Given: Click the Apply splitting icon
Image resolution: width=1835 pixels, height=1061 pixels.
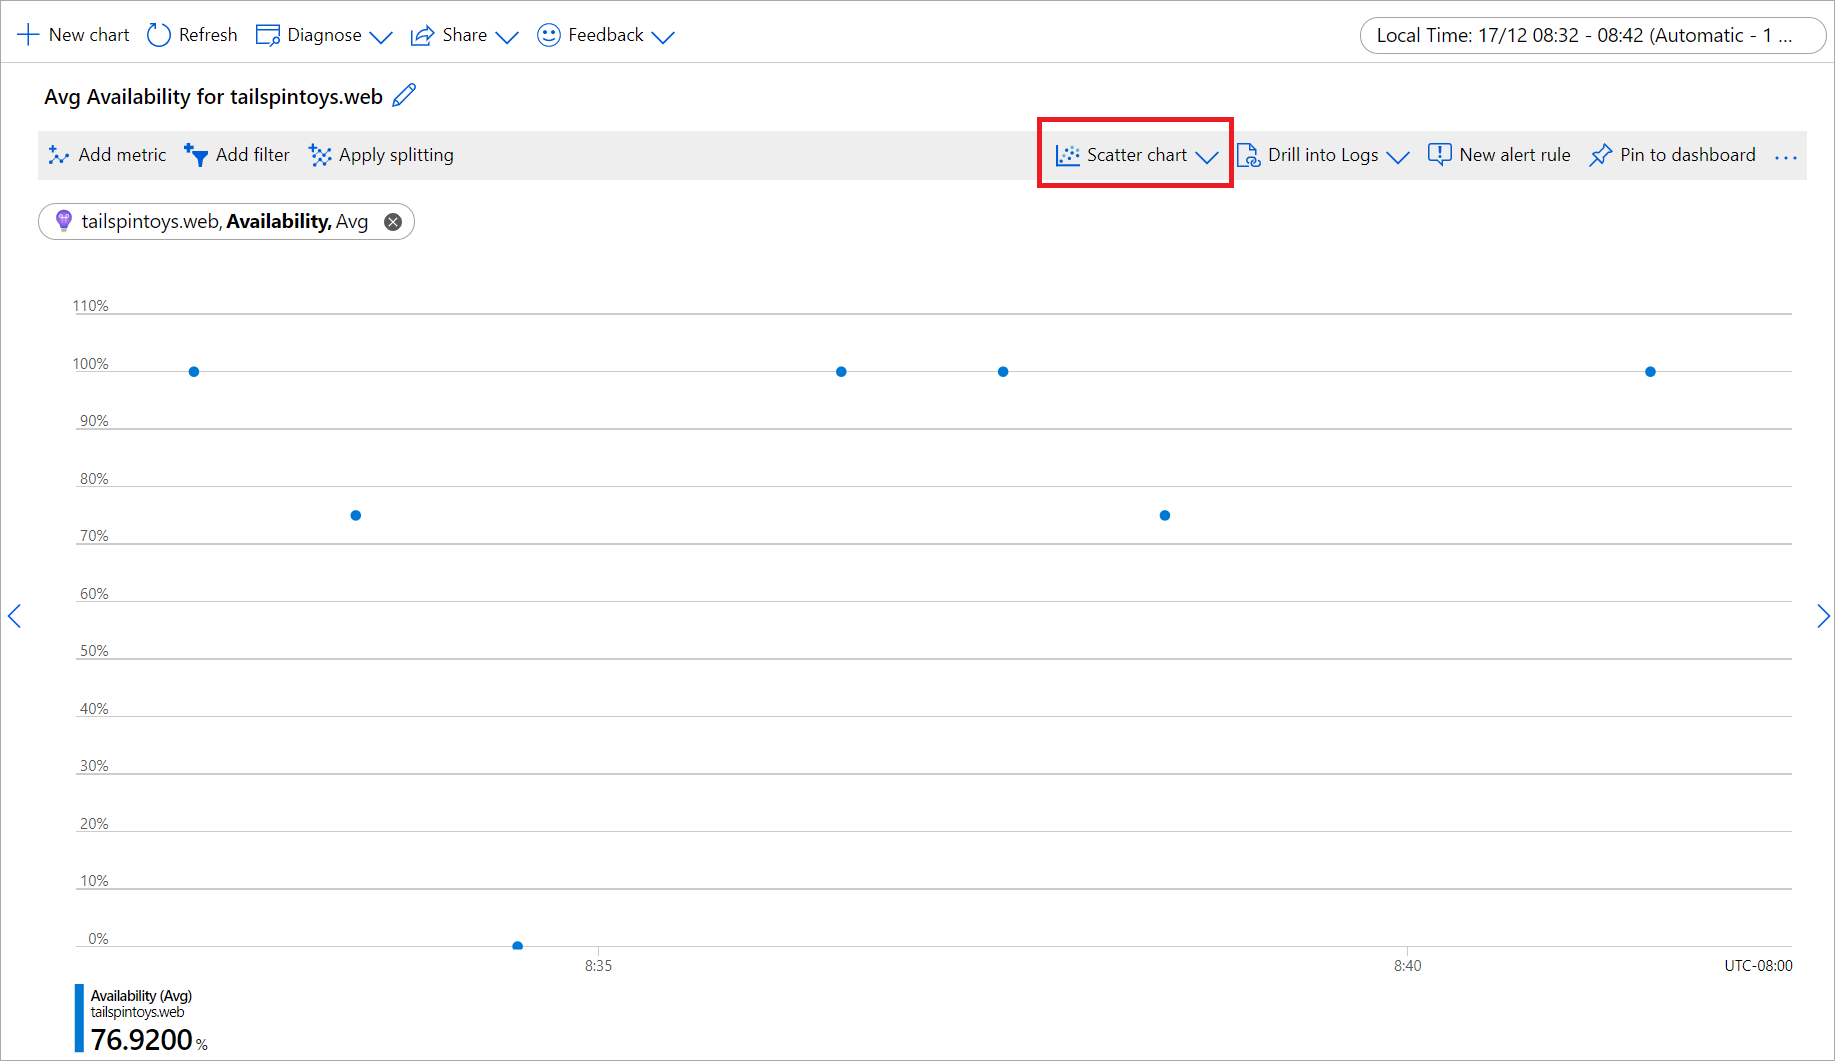Looking at the screenshot, I should (x=320, y=155).
